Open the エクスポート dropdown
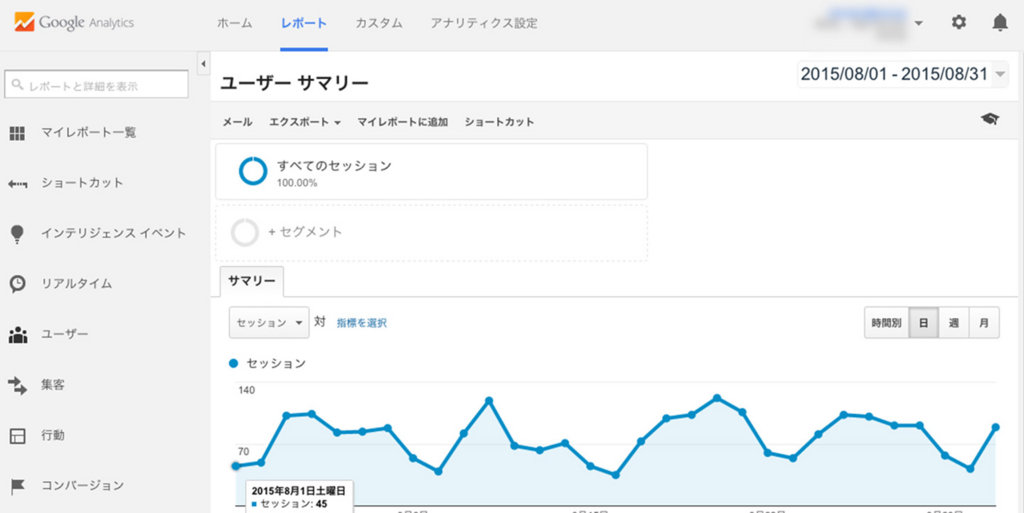Screen dimensions: 1024x513 click(305, 122)
